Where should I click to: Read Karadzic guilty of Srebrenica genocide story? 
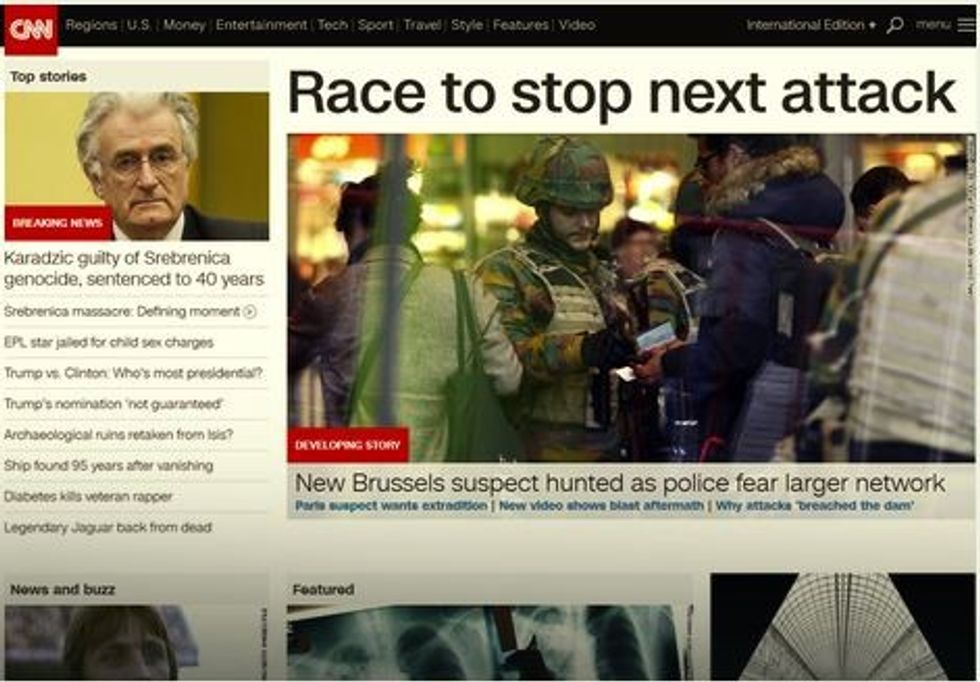(134, 268)
